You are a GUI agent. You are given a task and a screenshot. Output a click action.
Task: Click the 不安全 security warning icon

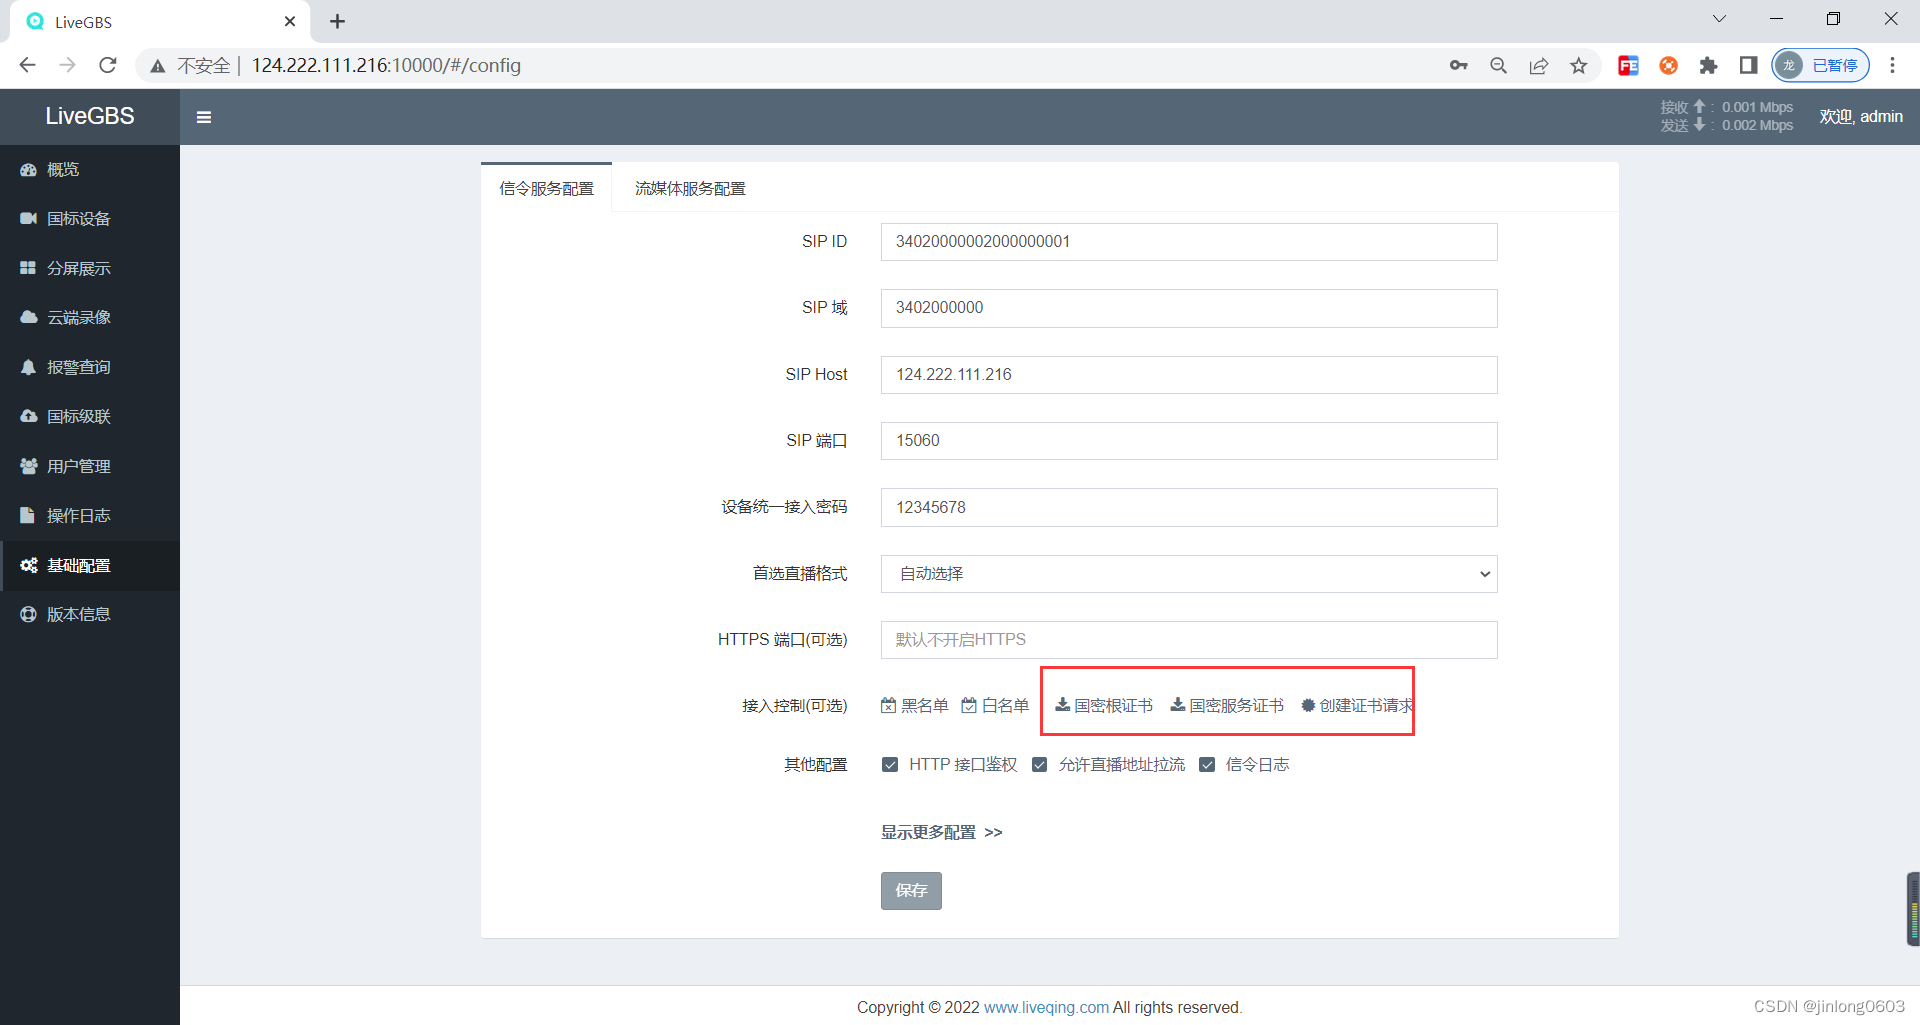(157, 66)
